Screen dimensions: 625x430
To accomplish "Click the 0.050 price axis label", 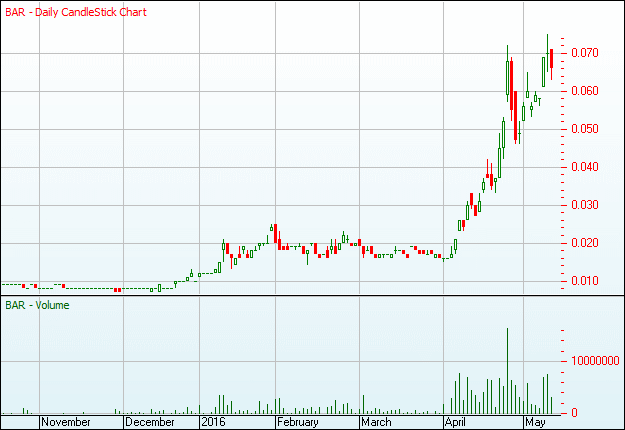I will coord(585,129).
